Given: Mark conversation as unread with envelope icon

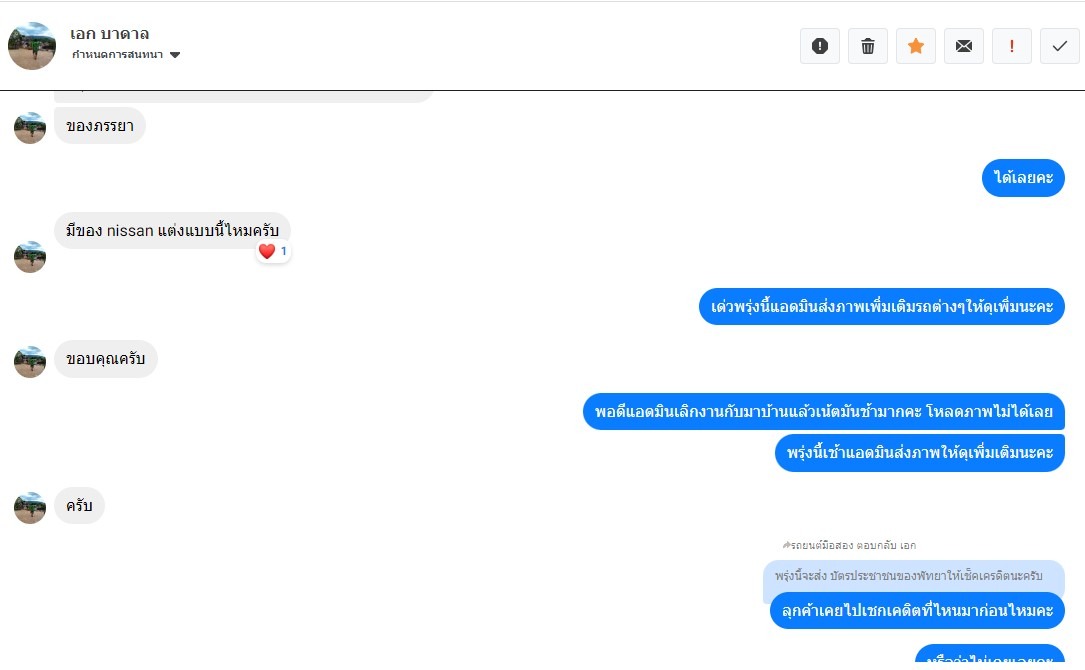Looking at the screenshot, I should coord(963,46).
